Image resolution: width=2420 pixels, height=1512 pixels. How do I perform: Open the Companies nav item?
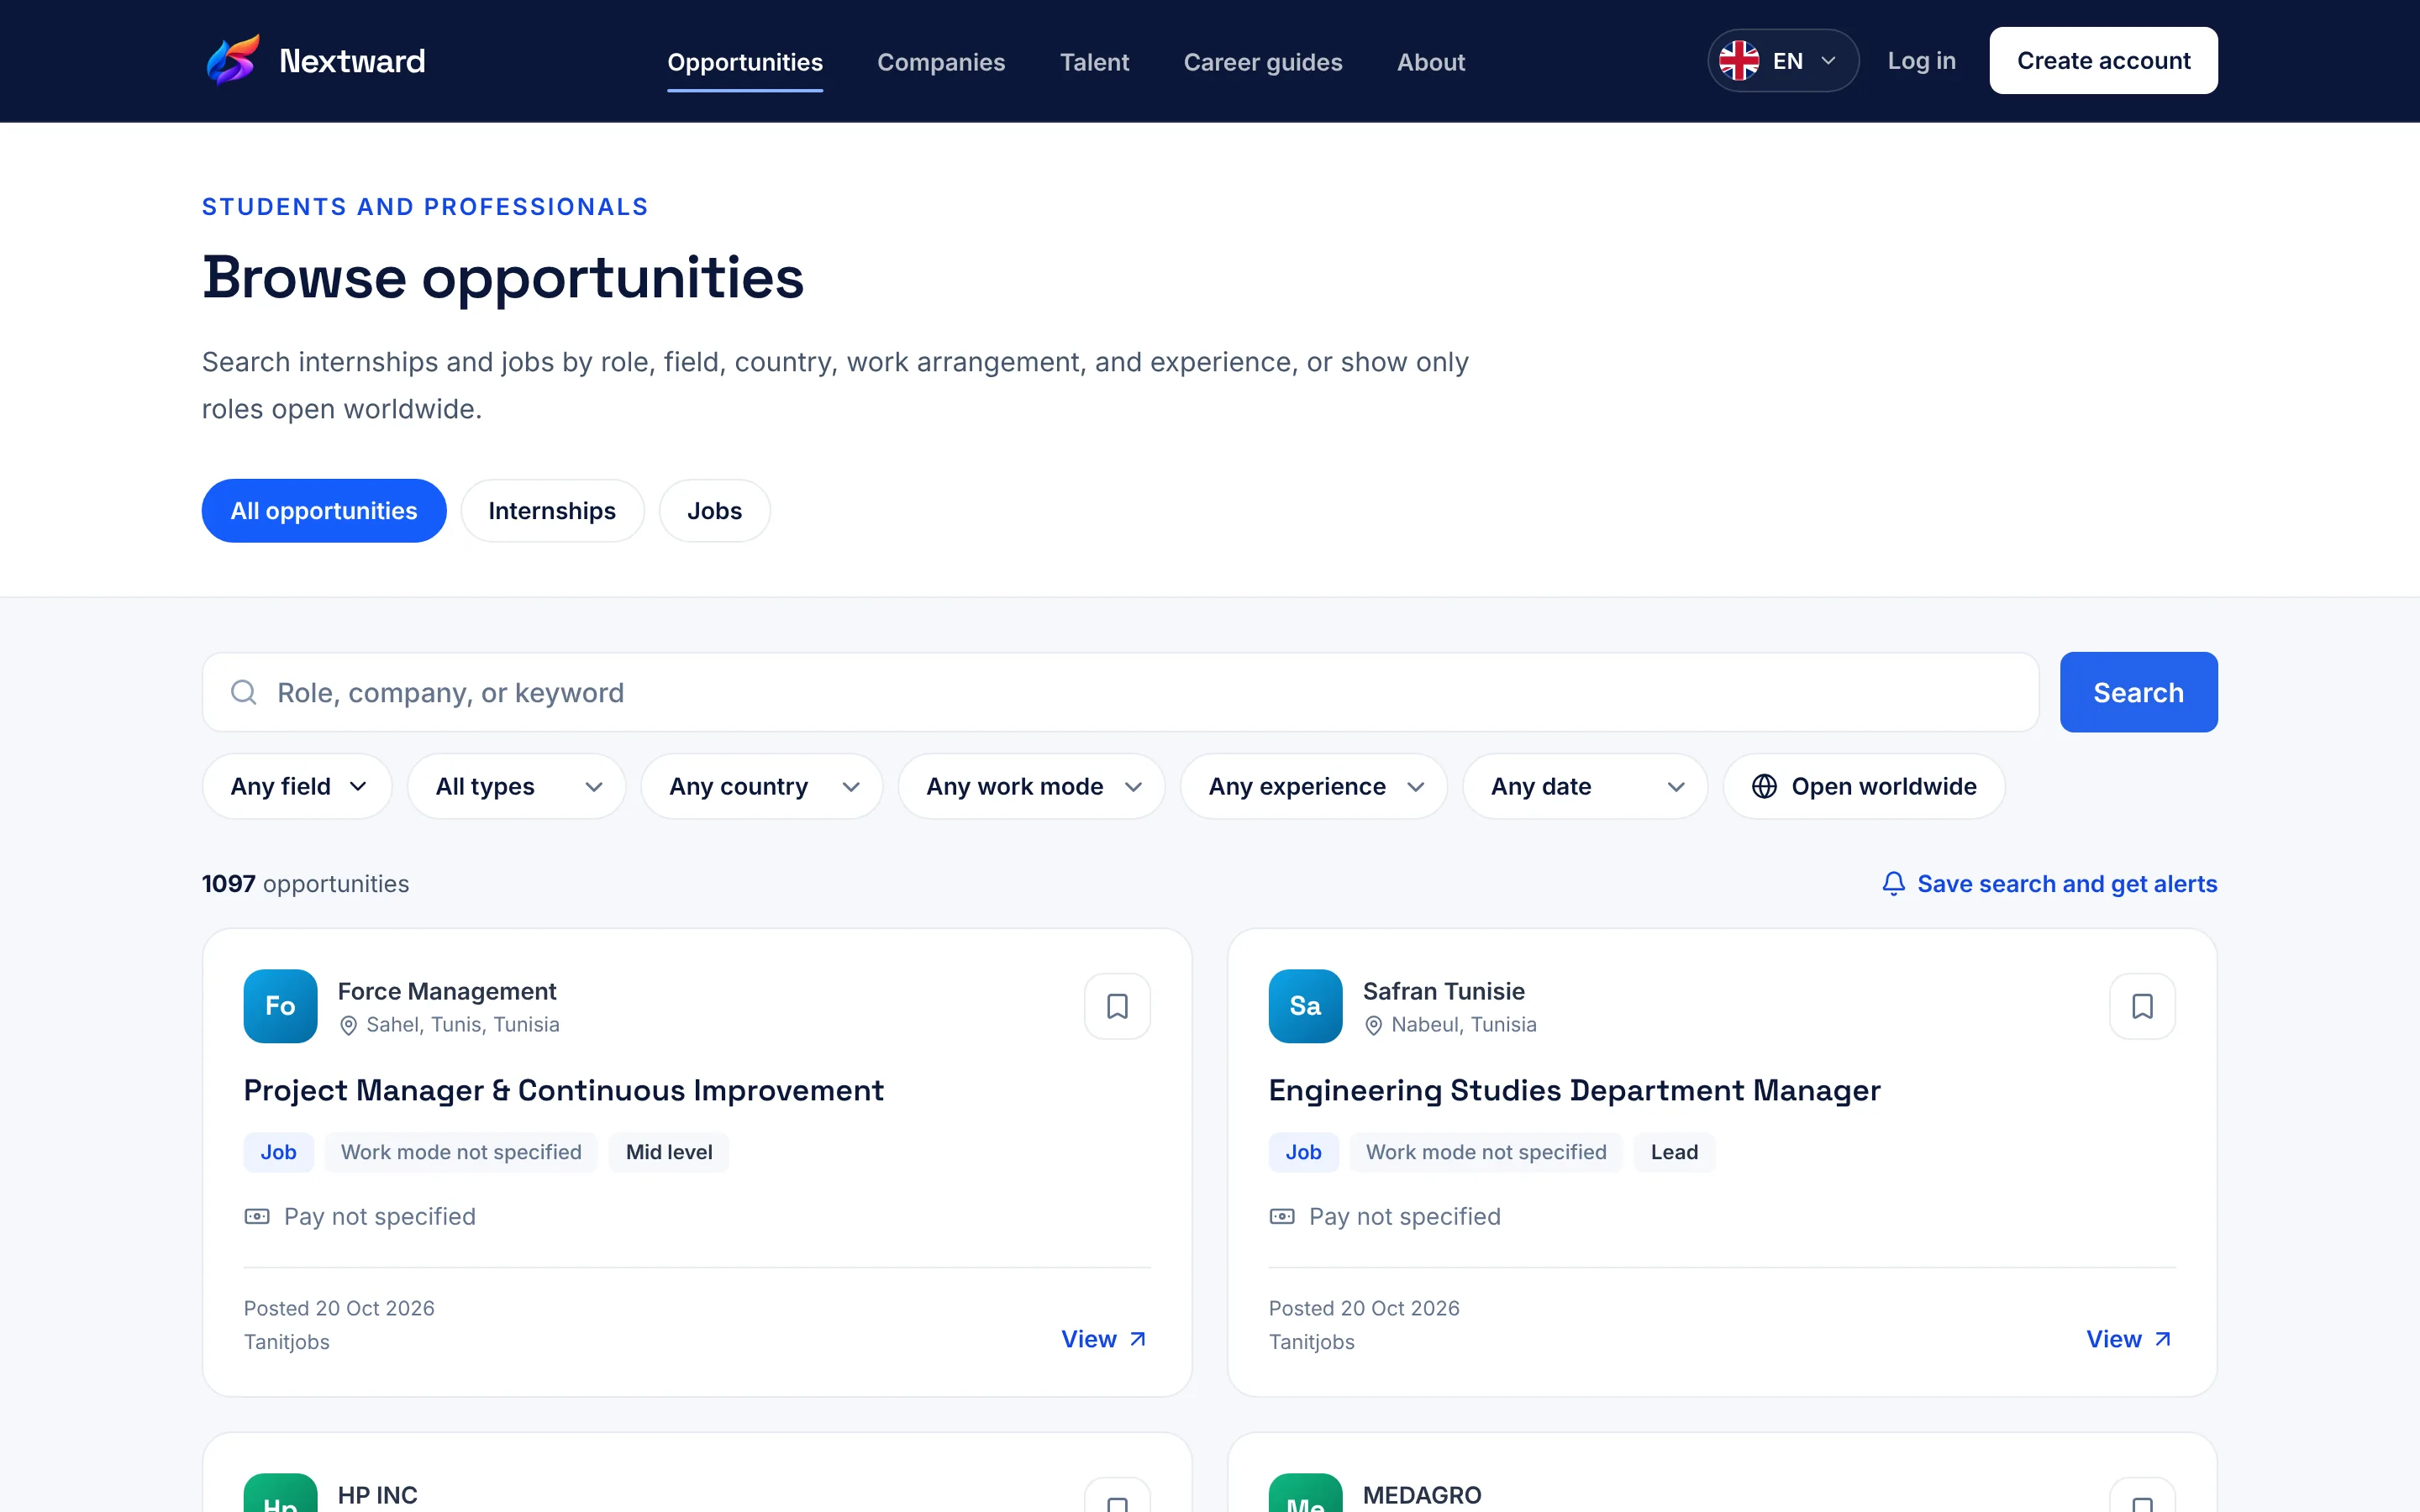(x=941, y=62)
